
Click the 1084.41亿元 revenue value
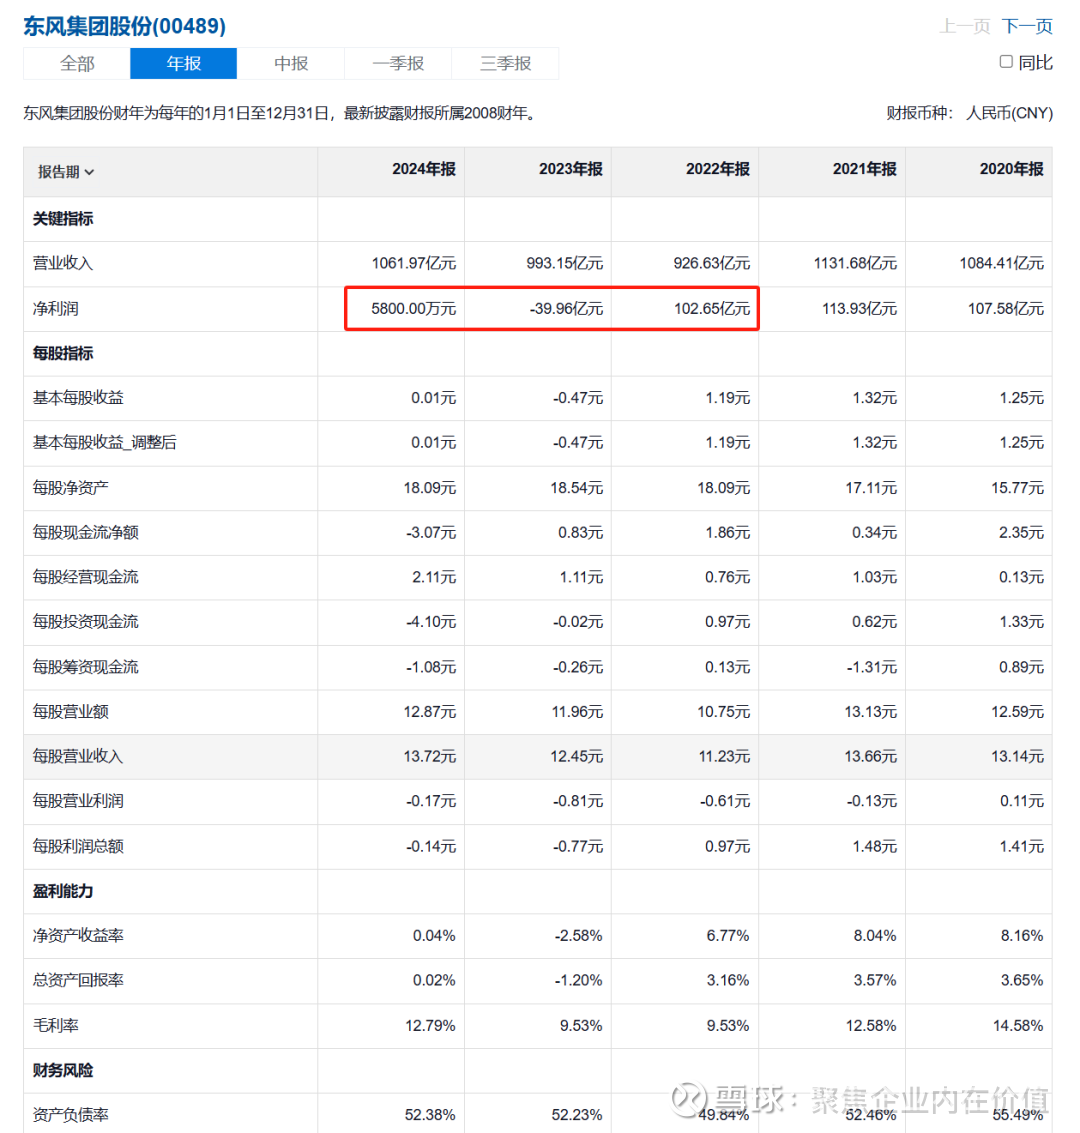point(1001,263)
